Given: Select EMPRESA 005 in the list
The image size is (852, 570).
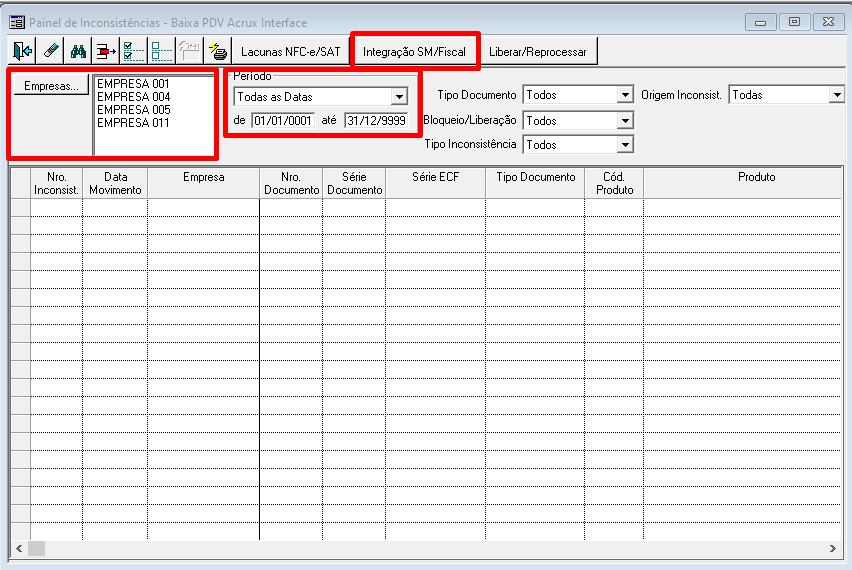Looking at the screenshot, I should point(134,110).
